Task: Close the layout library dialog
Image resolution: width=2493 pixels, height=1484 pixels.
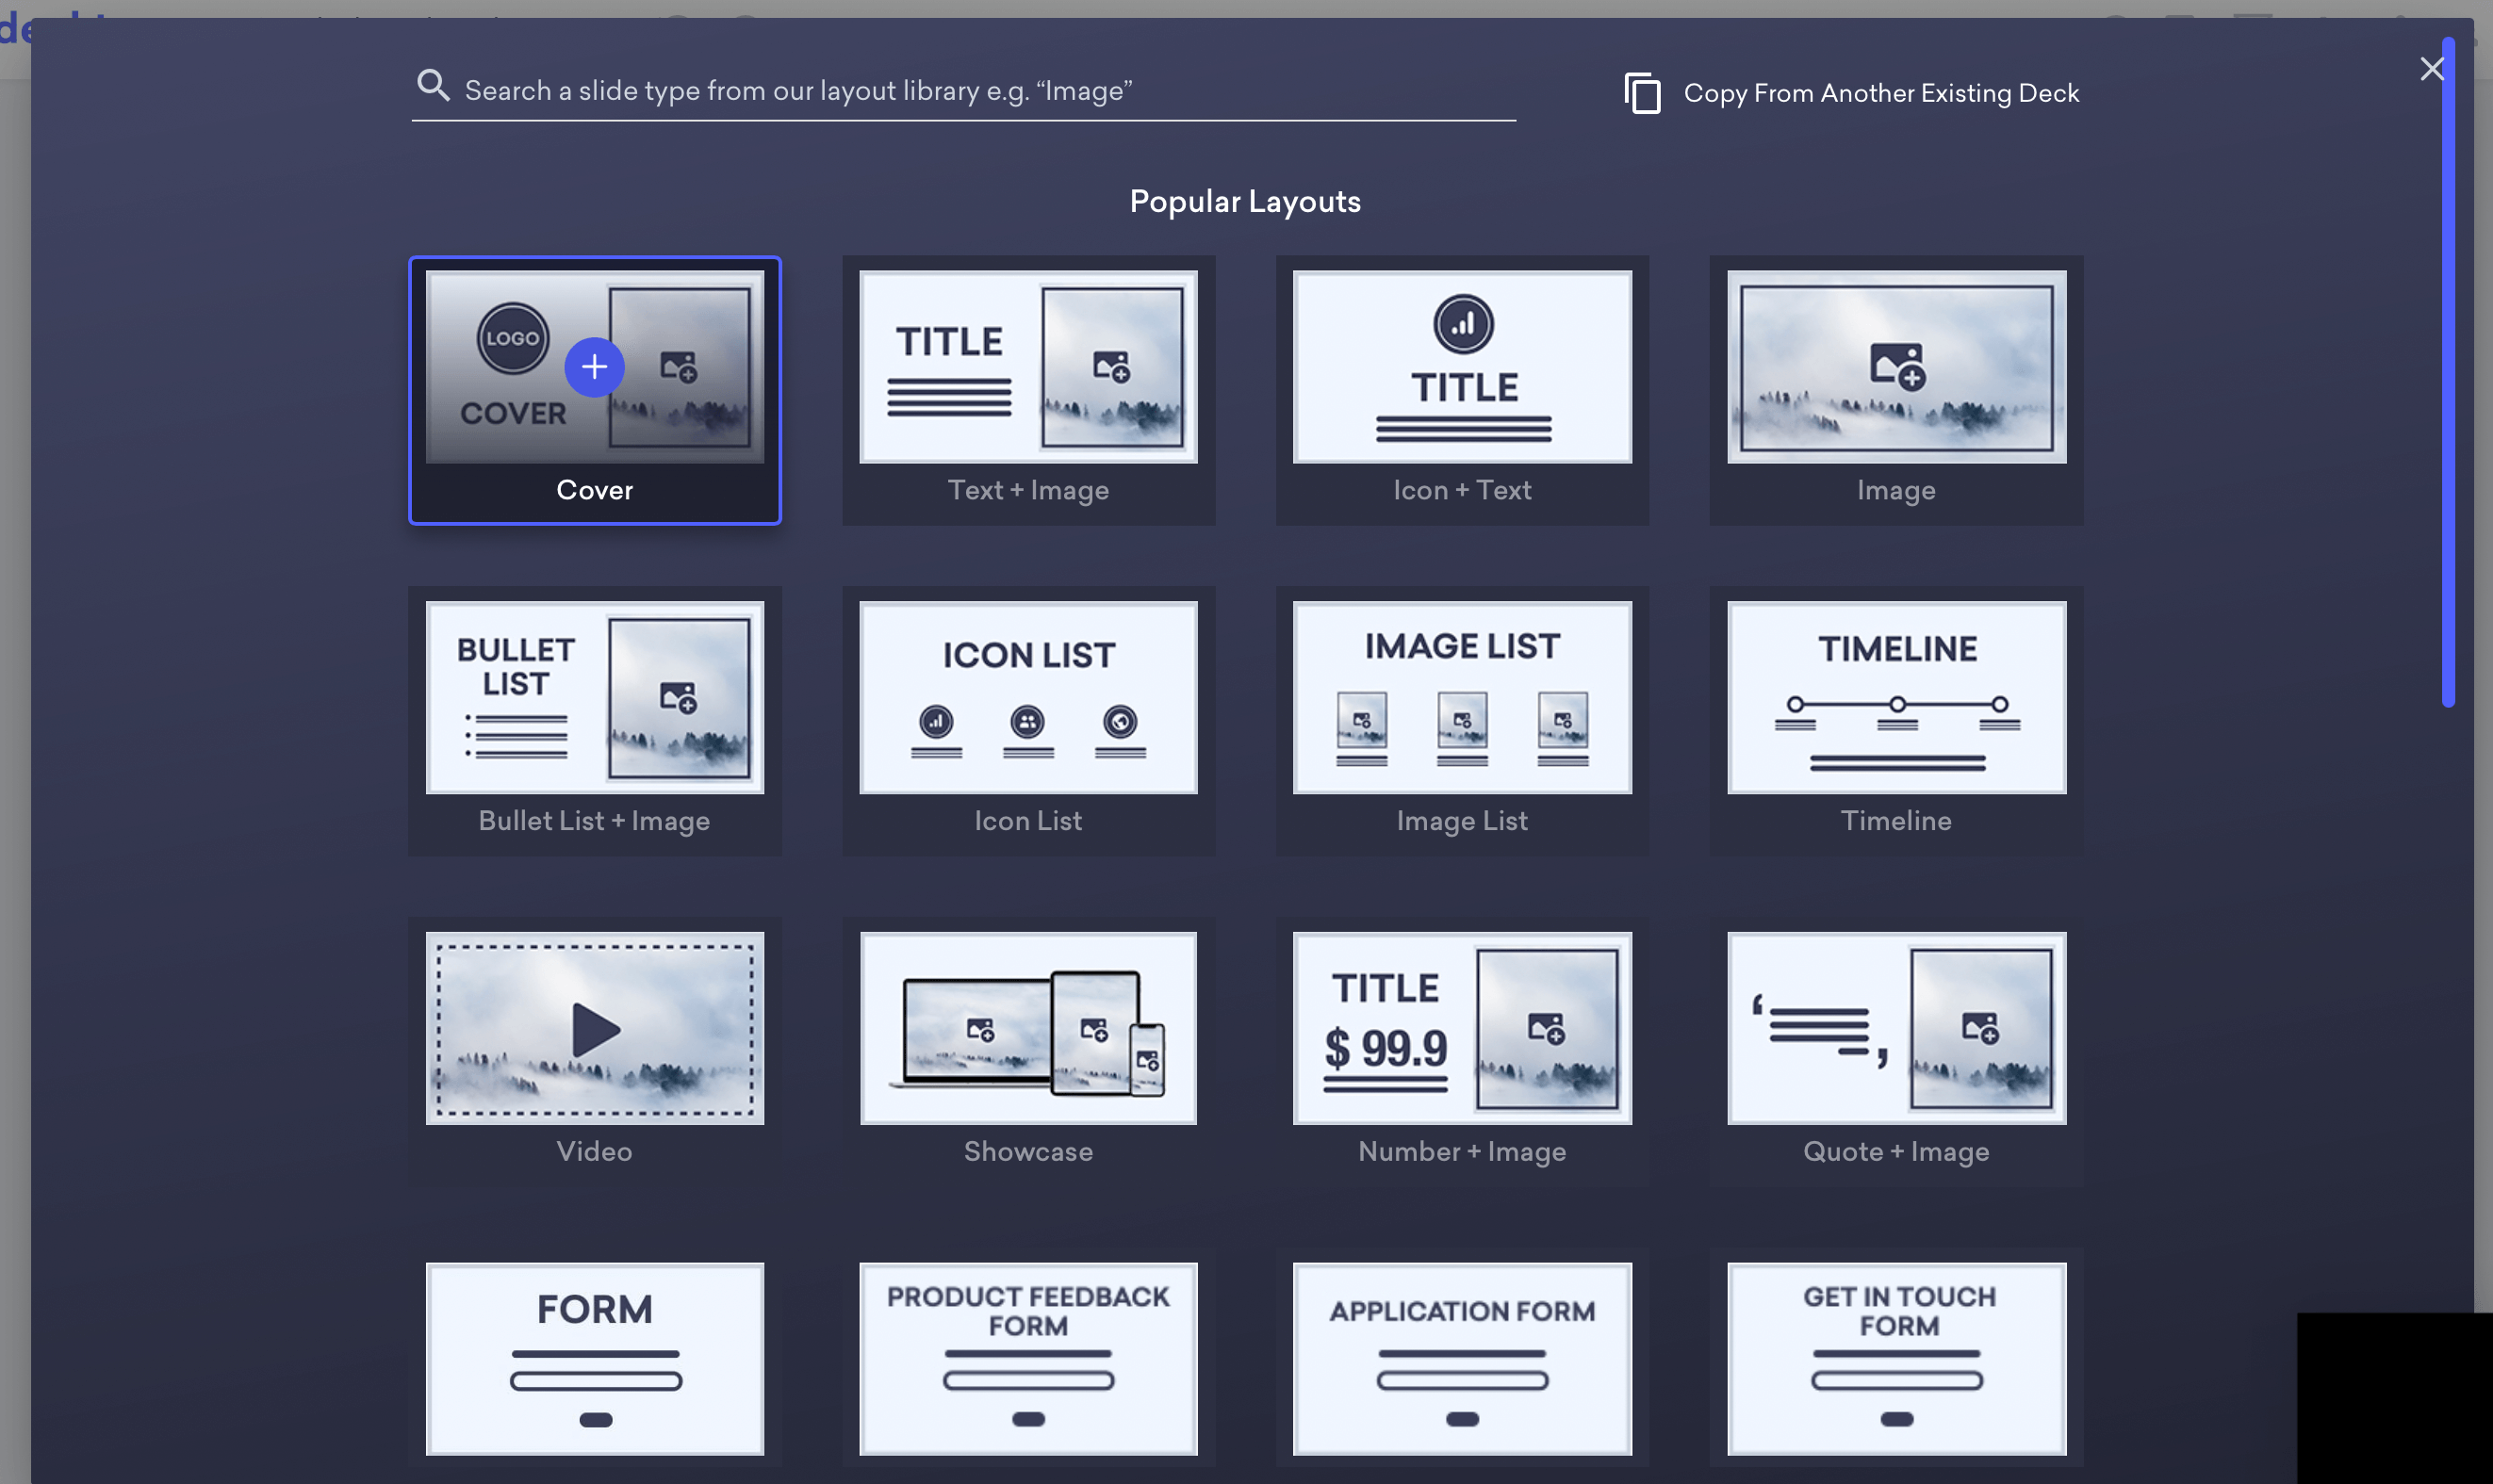Action: point(2431,69)
